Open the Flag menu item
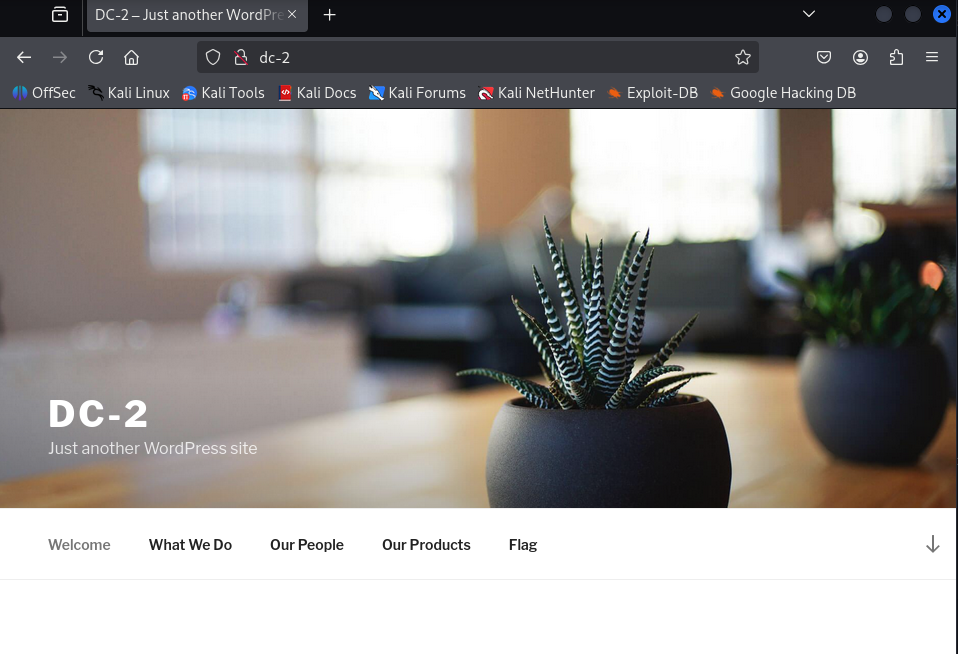 522,545
